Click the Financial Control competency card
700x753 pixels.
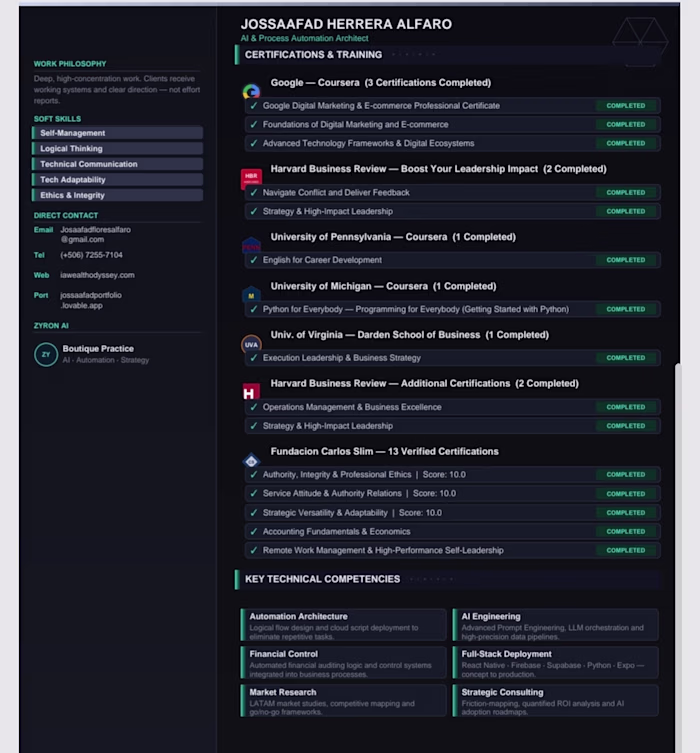point(343,663)
